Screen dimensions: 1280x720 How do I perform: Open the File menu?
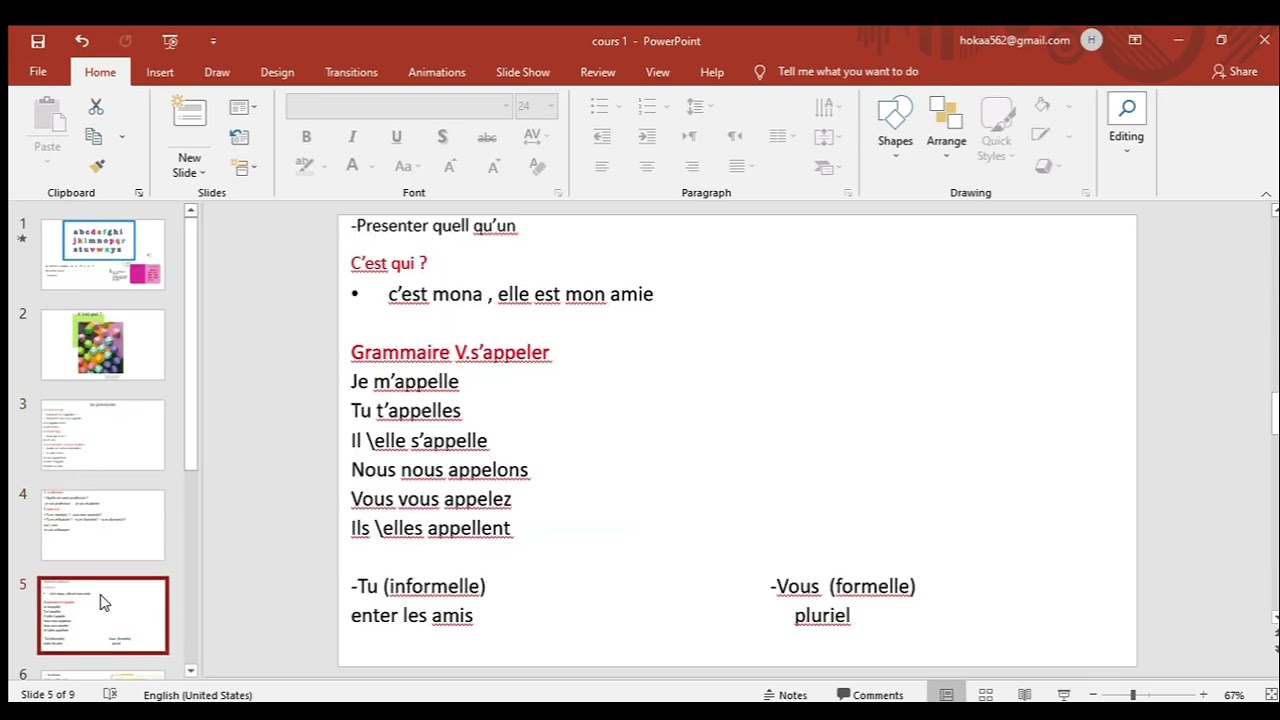(x=38, y=72)
